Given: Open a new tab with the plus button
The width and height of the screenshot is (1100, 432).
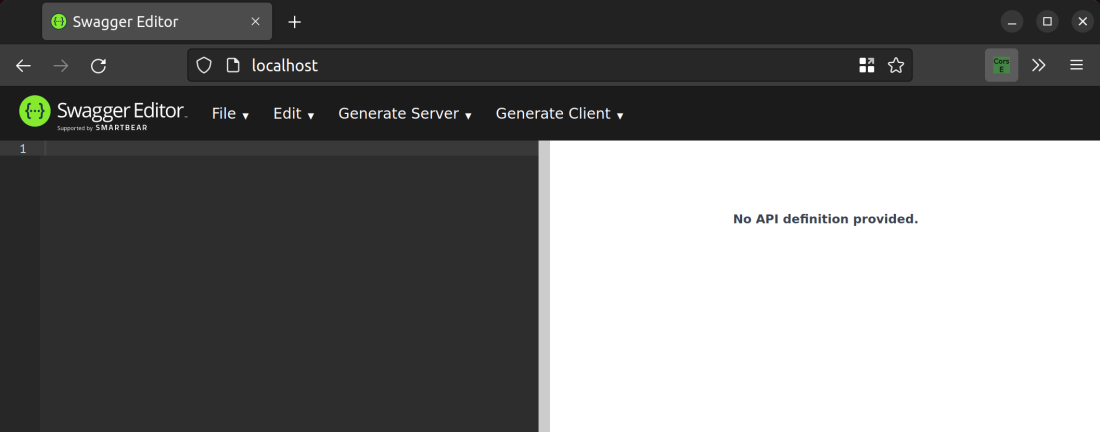Looking at the screenshot, I should (x=295, y=22).
